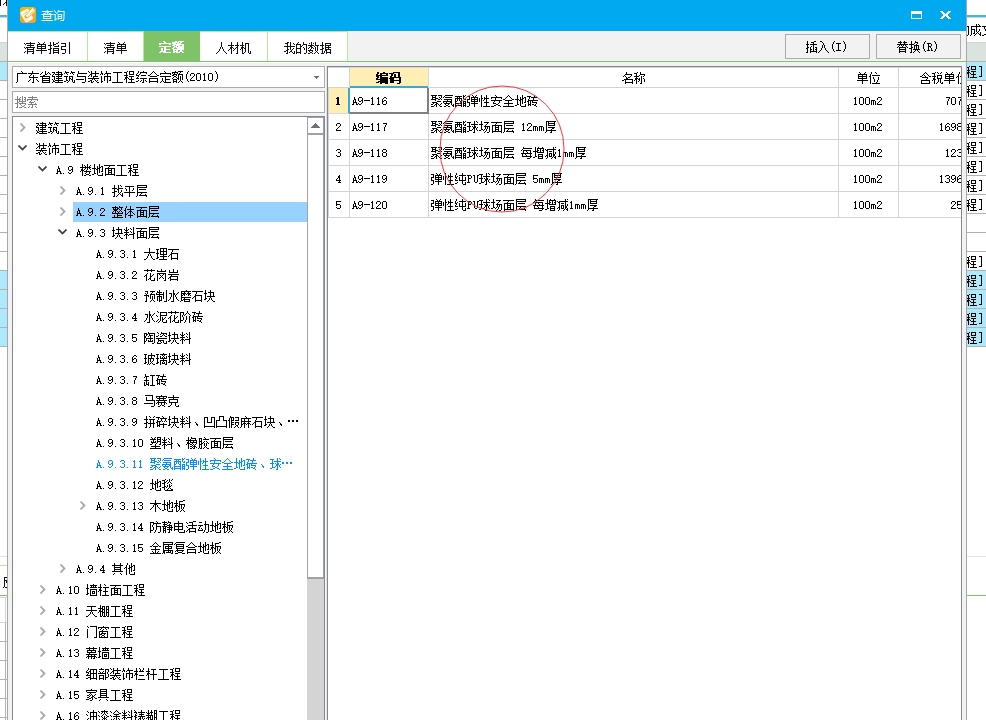Select A.9.3.11 聚氨酯弹性安全地砖 item
The image size is (986, 720).
tap(194, 464)
